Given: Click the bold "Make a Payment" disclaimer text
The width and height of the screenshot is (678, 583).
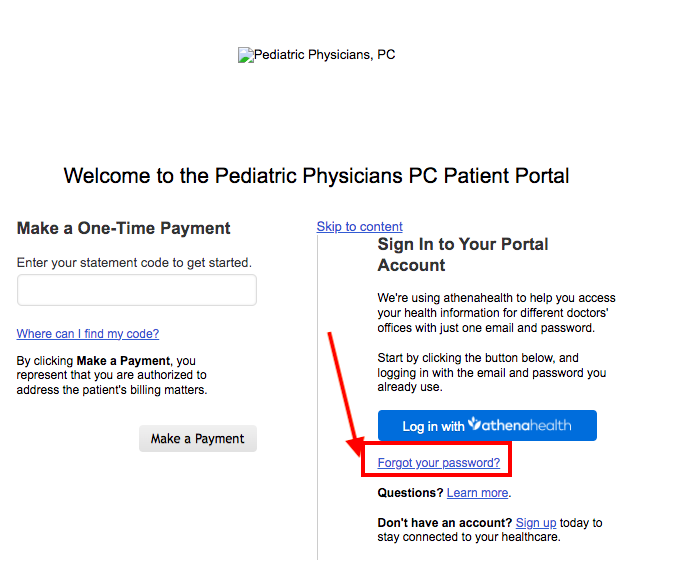Looking at the screenshot, I should pos(123,361).
